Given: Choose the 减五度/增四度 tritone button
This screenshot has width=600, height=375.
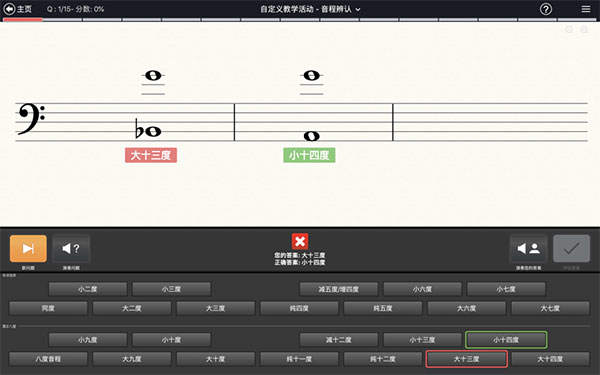Looking at the screenshot, I should (339, 289).
